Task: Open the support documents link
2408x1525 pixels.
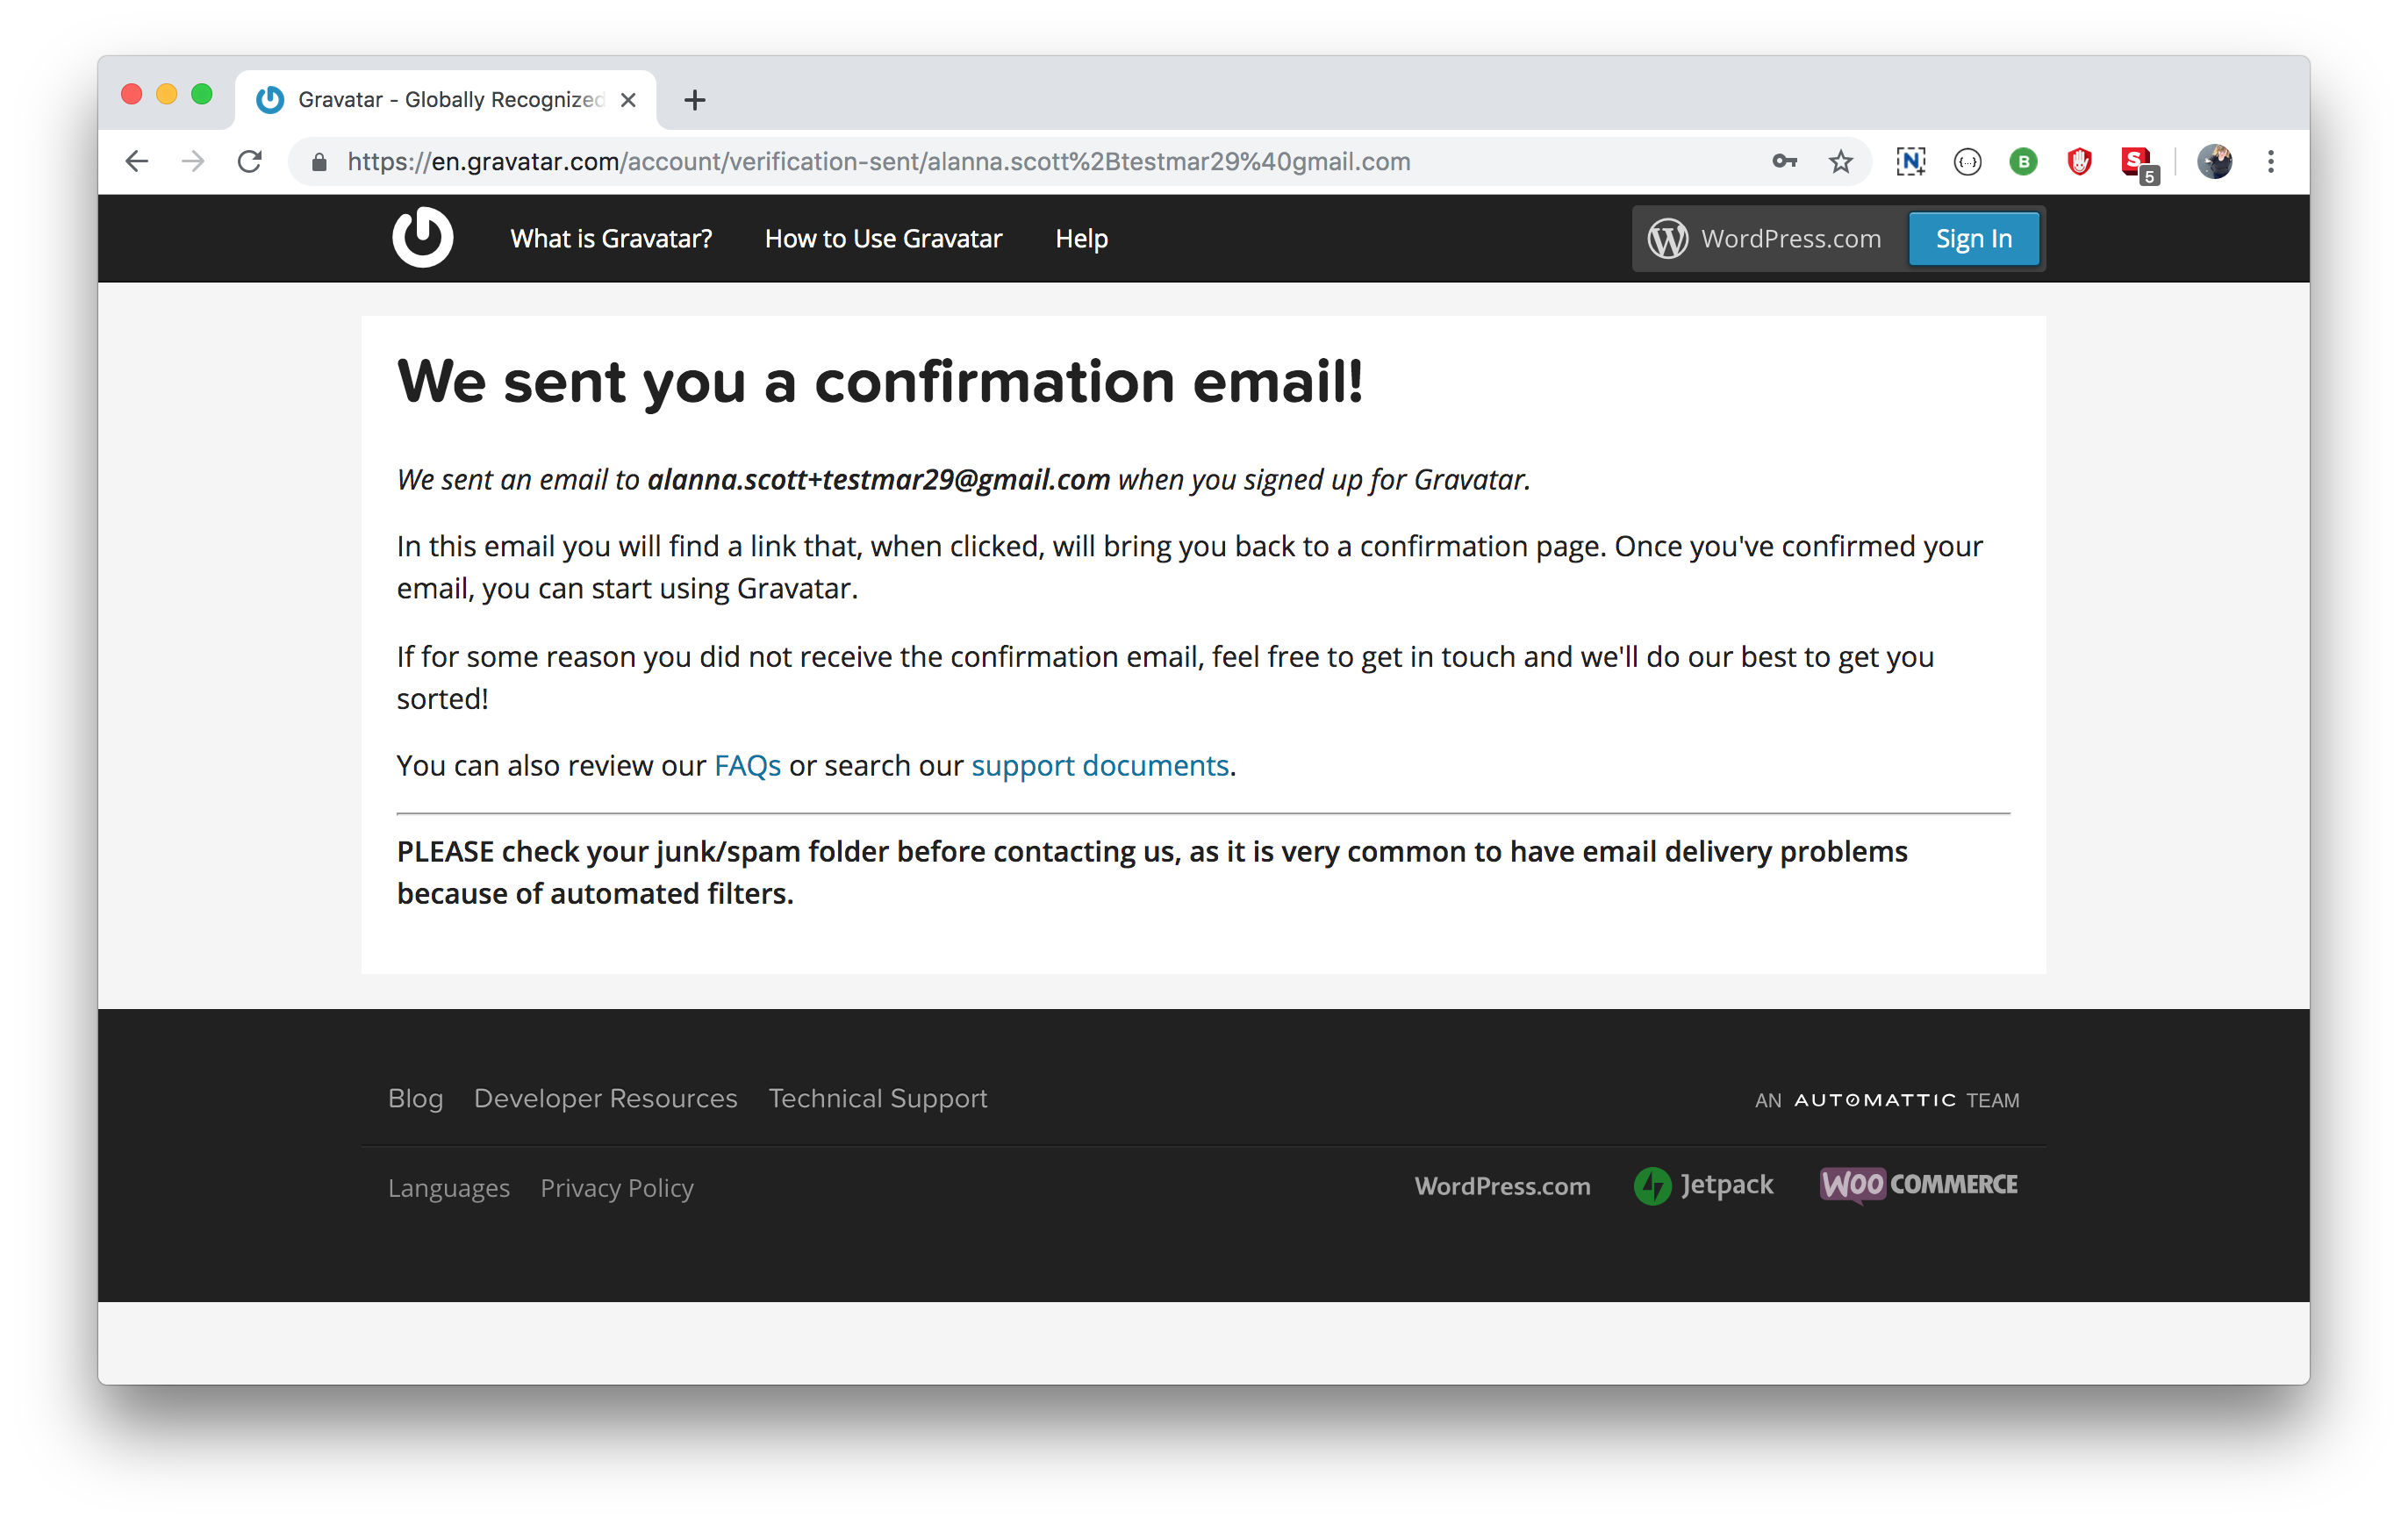Action: point(1100,765)
